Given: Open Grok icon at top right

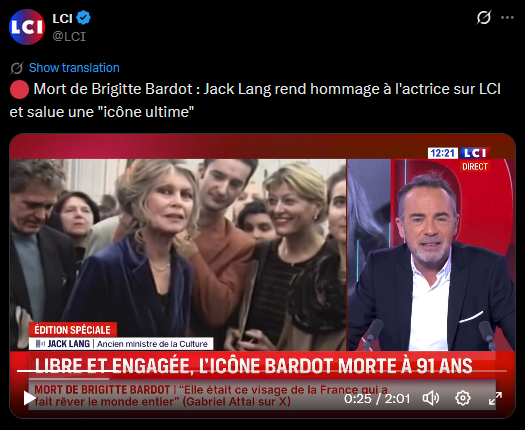Looking at the screenshot, I should click(484, 17).
